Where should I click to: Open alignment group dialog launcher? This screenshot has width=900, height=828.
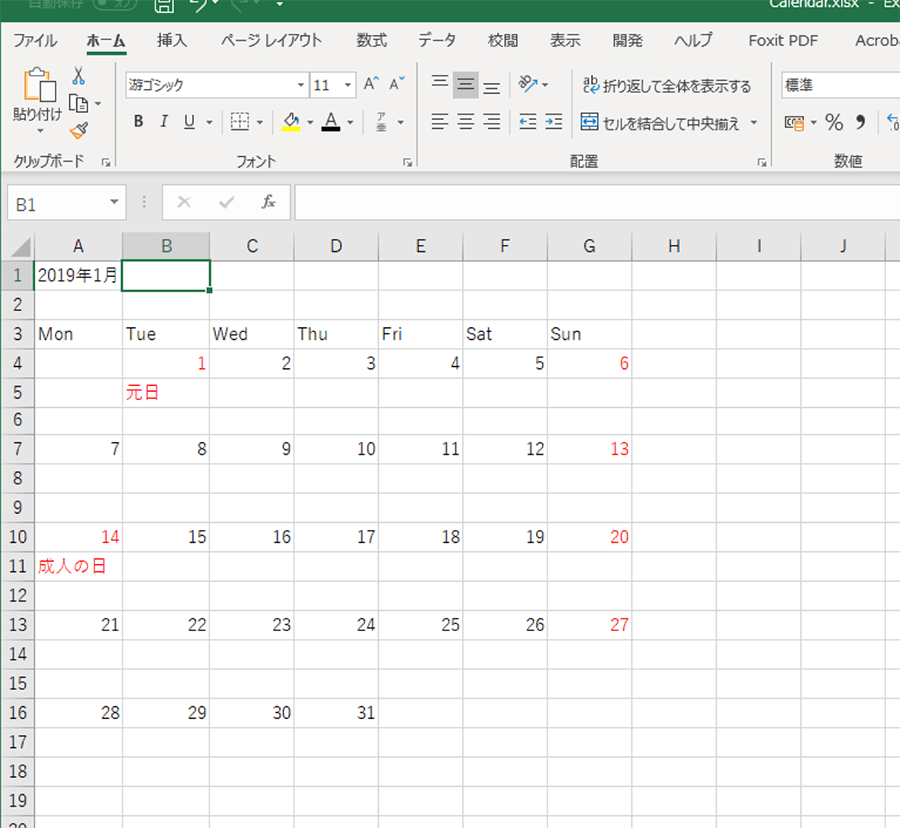point(762,162)
